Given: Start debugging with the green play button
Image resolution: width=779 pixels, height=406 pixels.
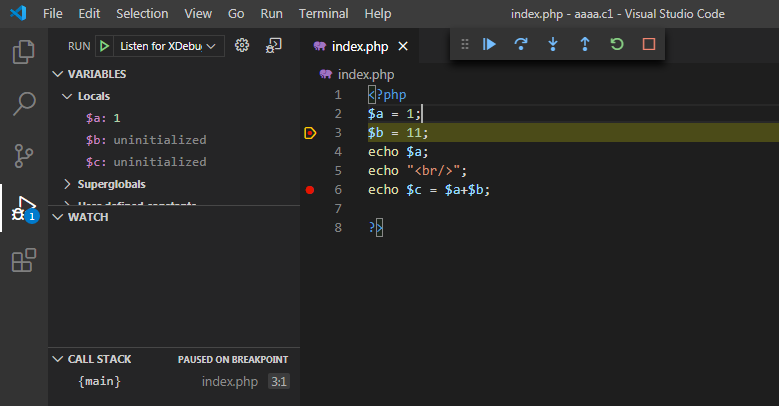Looking at the screenshot, I should [x=104, y=46].
